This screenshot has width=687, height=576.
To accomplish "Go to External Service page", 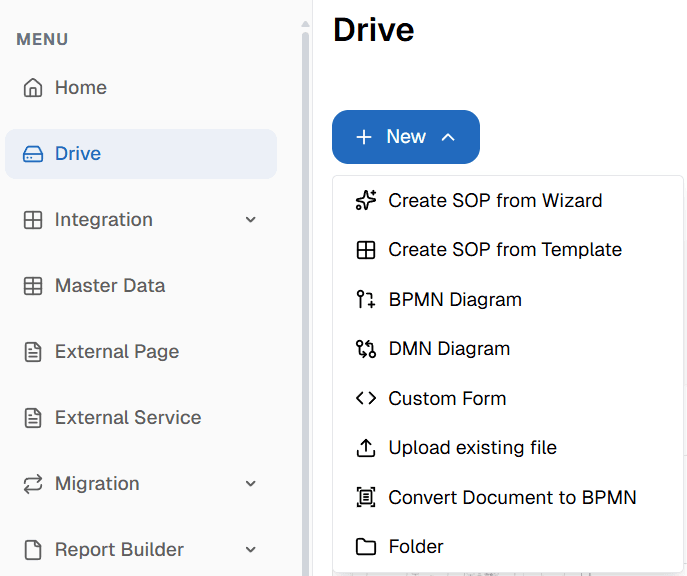I will click(x=127, y=418).
